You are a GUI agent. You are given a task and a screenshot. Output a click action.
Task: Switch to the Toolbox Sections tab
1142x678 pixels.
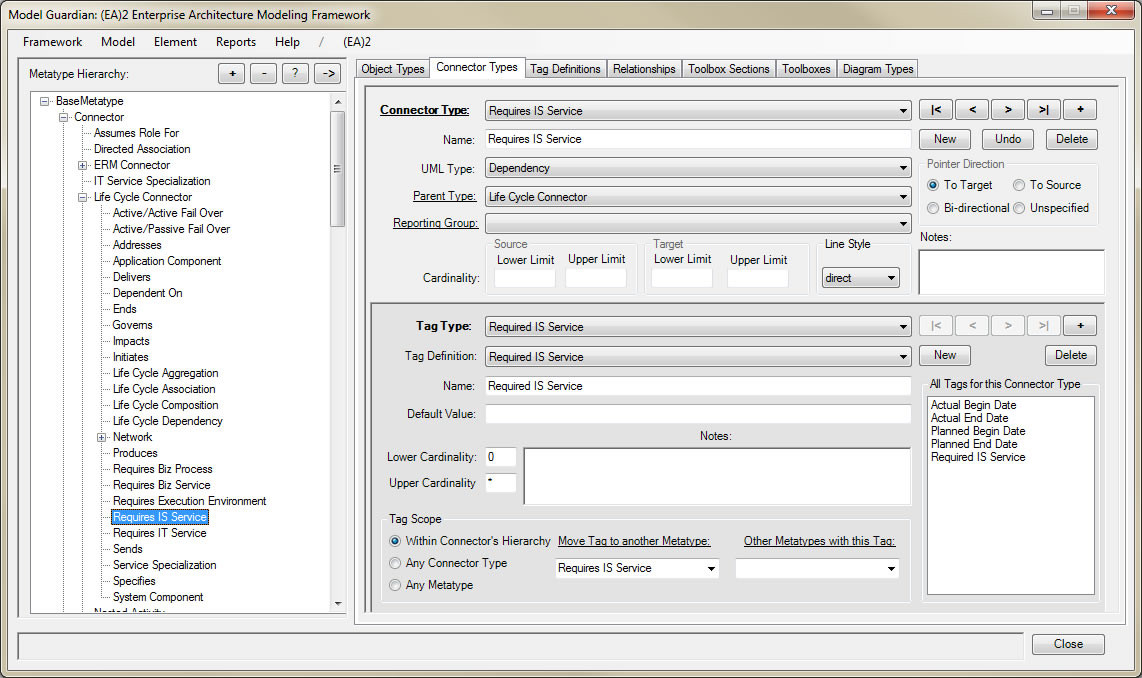point(728,69)
